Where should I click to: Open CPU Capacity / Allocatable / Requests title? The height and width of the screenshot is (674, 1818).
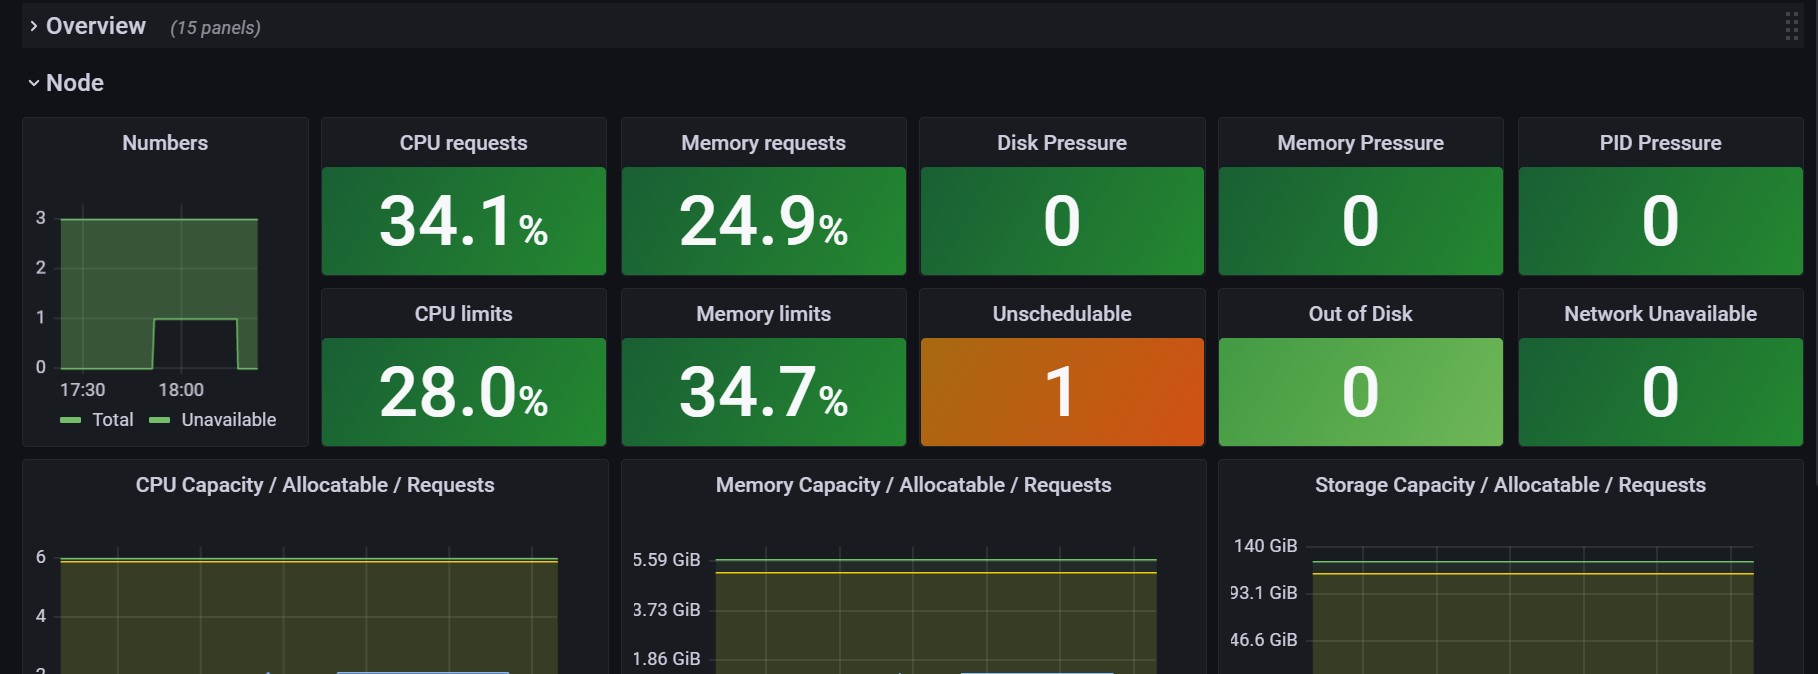315,485
